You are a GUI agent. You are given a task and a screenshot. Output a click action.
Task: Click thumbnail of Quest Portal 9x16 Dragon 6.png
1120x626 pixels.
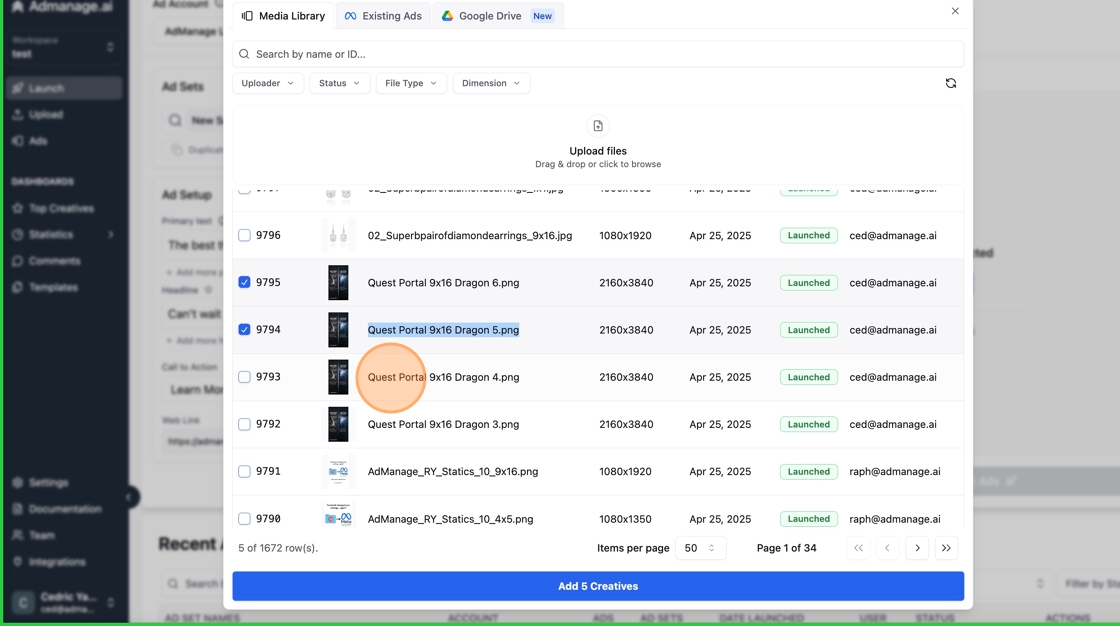tap(338, 282)
